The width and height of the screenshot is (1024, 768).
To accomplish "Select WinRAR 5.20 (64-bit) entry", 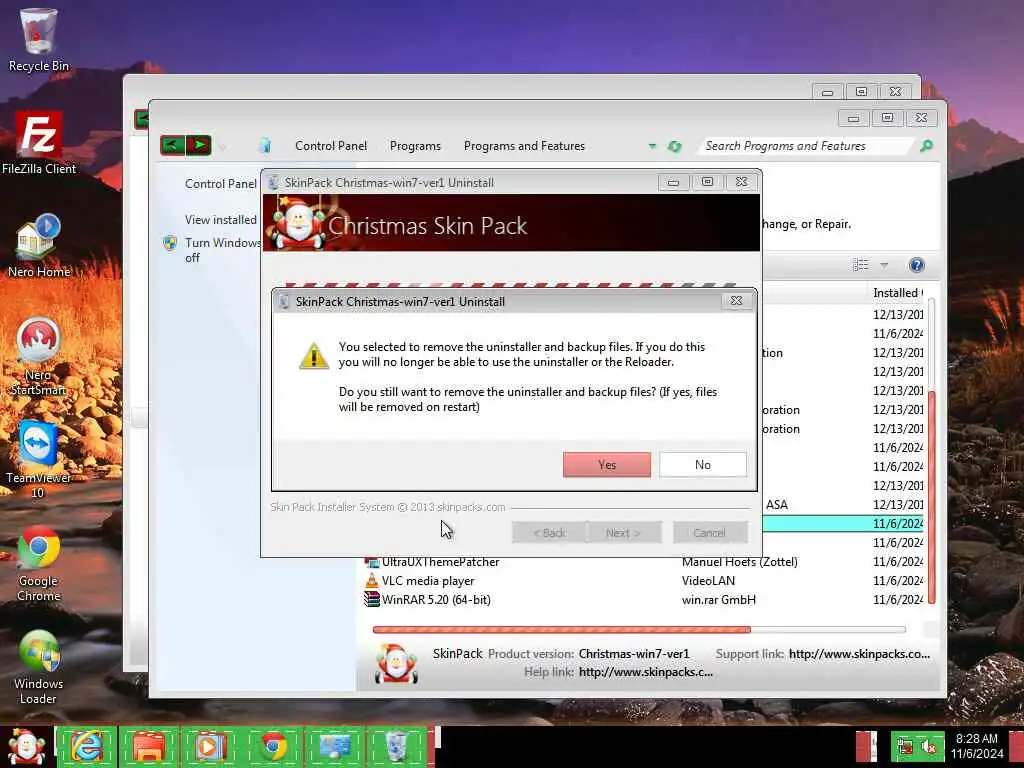I will coord(436,600).
